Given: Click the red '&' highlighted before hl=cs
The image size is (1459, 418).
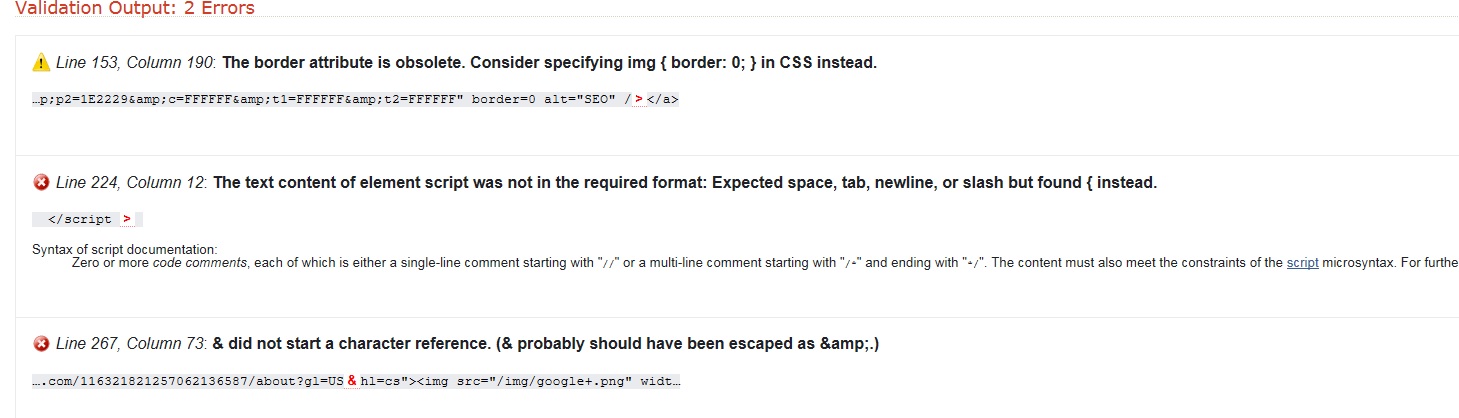Looking at the screenshot, I should pyautogui.click(x=352, y=381).
